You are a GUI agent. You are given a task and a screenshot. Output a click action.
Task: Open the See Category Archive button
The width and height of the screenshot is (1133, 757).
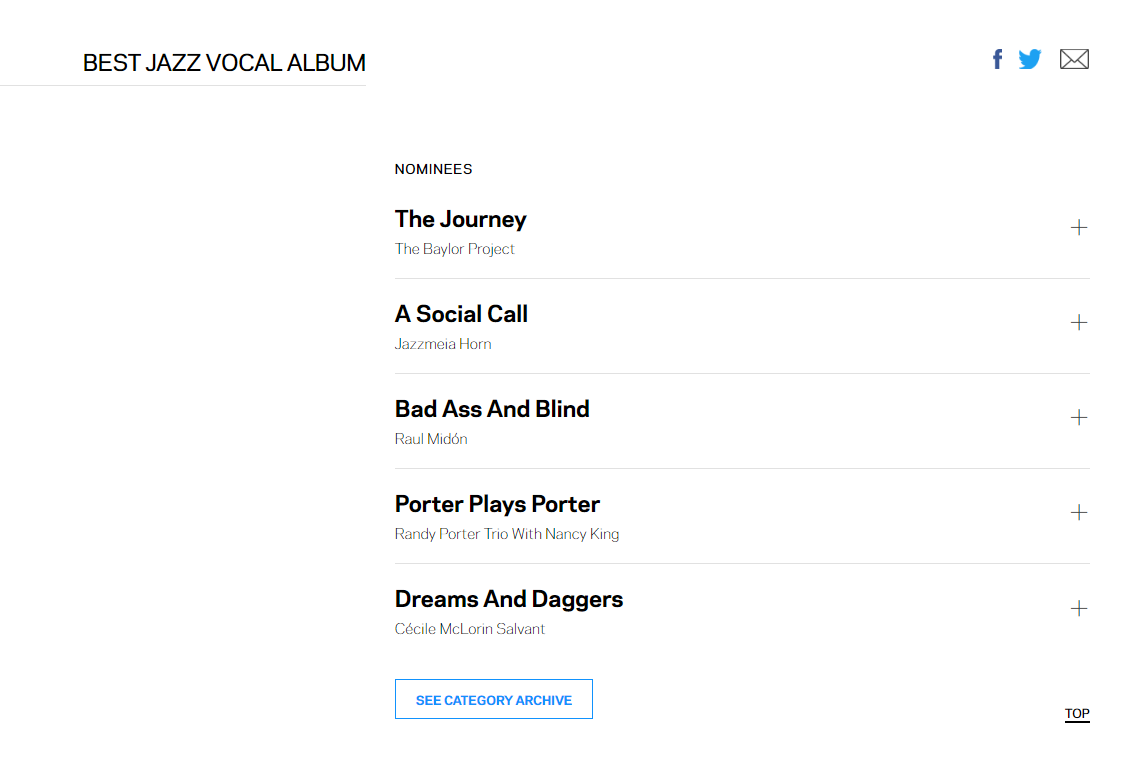coord(494,699)
